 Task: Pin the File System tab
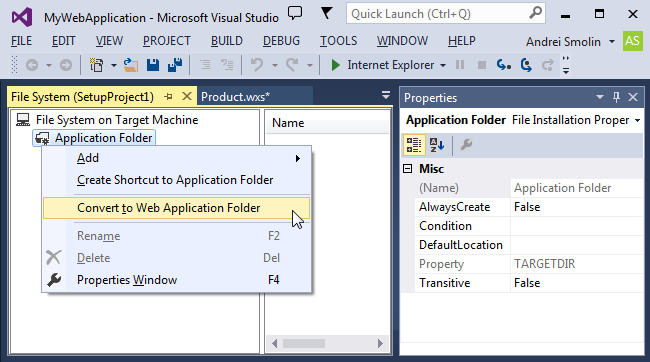(x=168, y=97)
